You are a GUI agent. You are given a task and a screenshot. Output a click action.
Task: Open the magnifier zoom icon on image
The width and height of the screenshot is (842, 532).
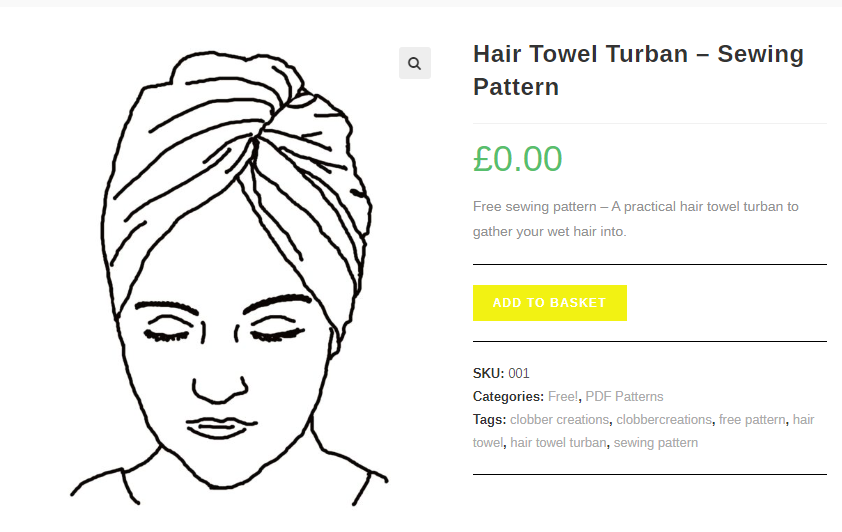coord(415,63)
